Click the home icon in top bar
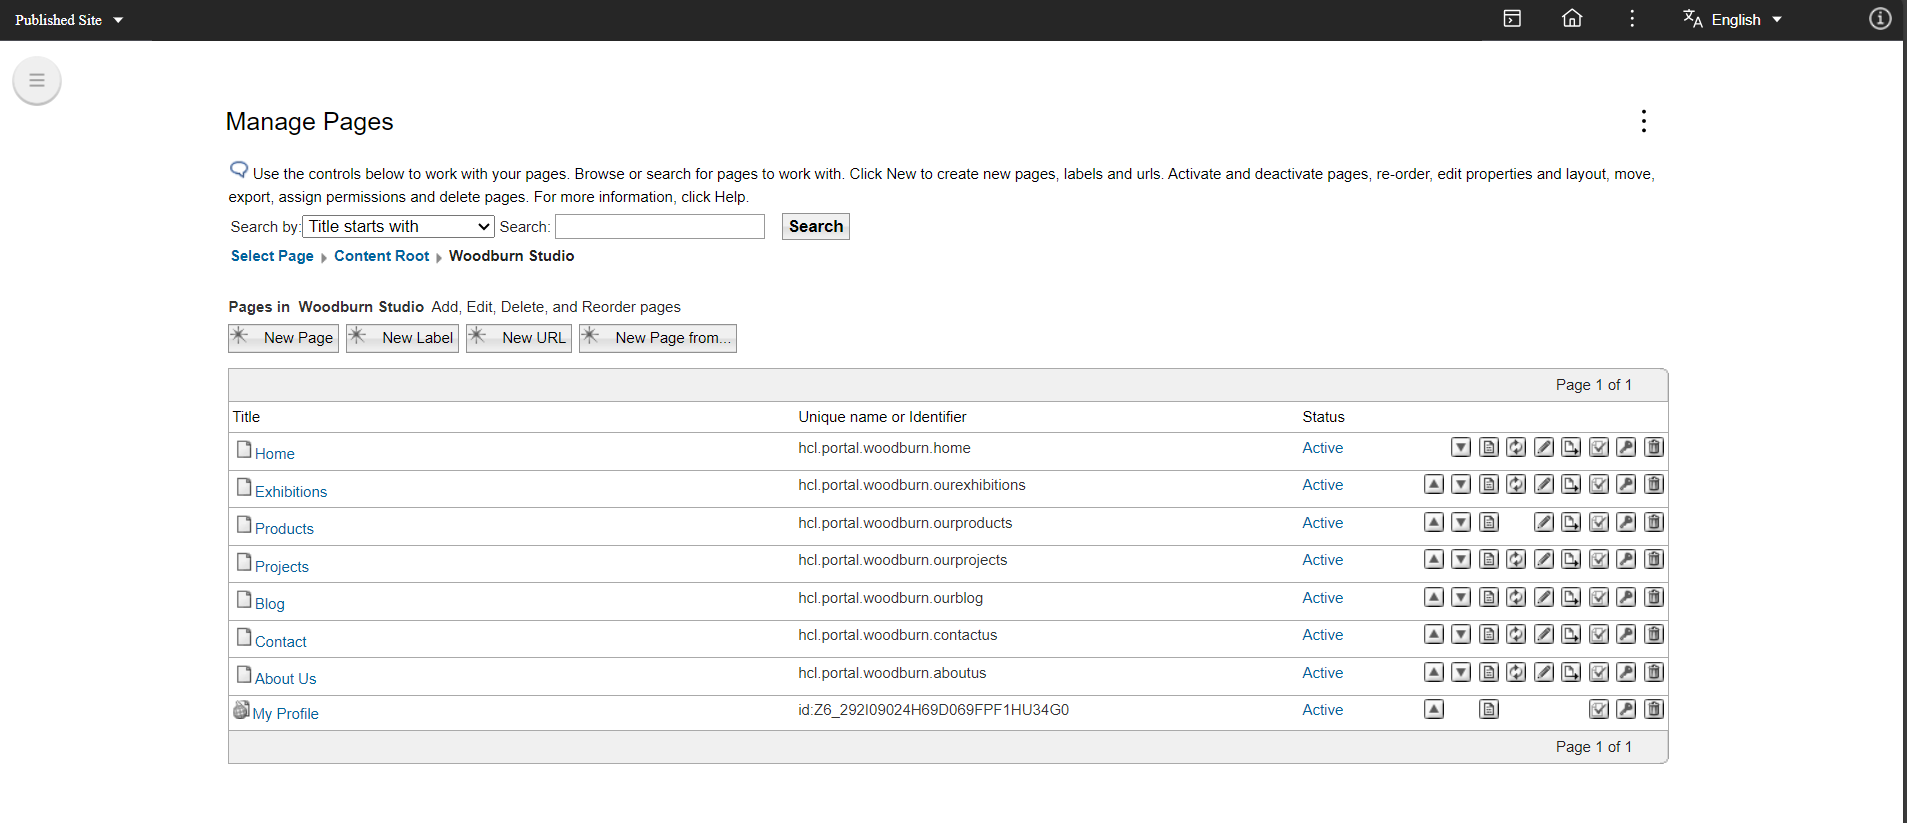Image resolution: width=1907 pixels, height=823 pixels. [1572, 19]
